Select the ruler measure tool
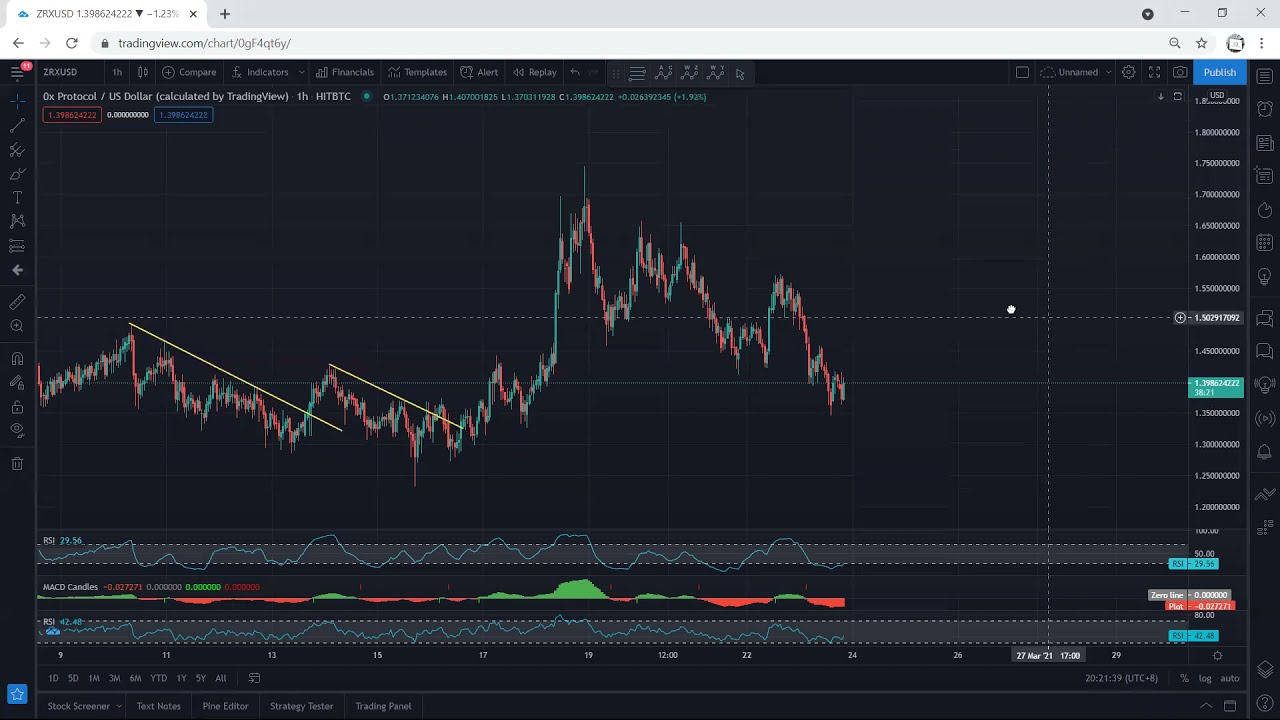 click(17, 302)
